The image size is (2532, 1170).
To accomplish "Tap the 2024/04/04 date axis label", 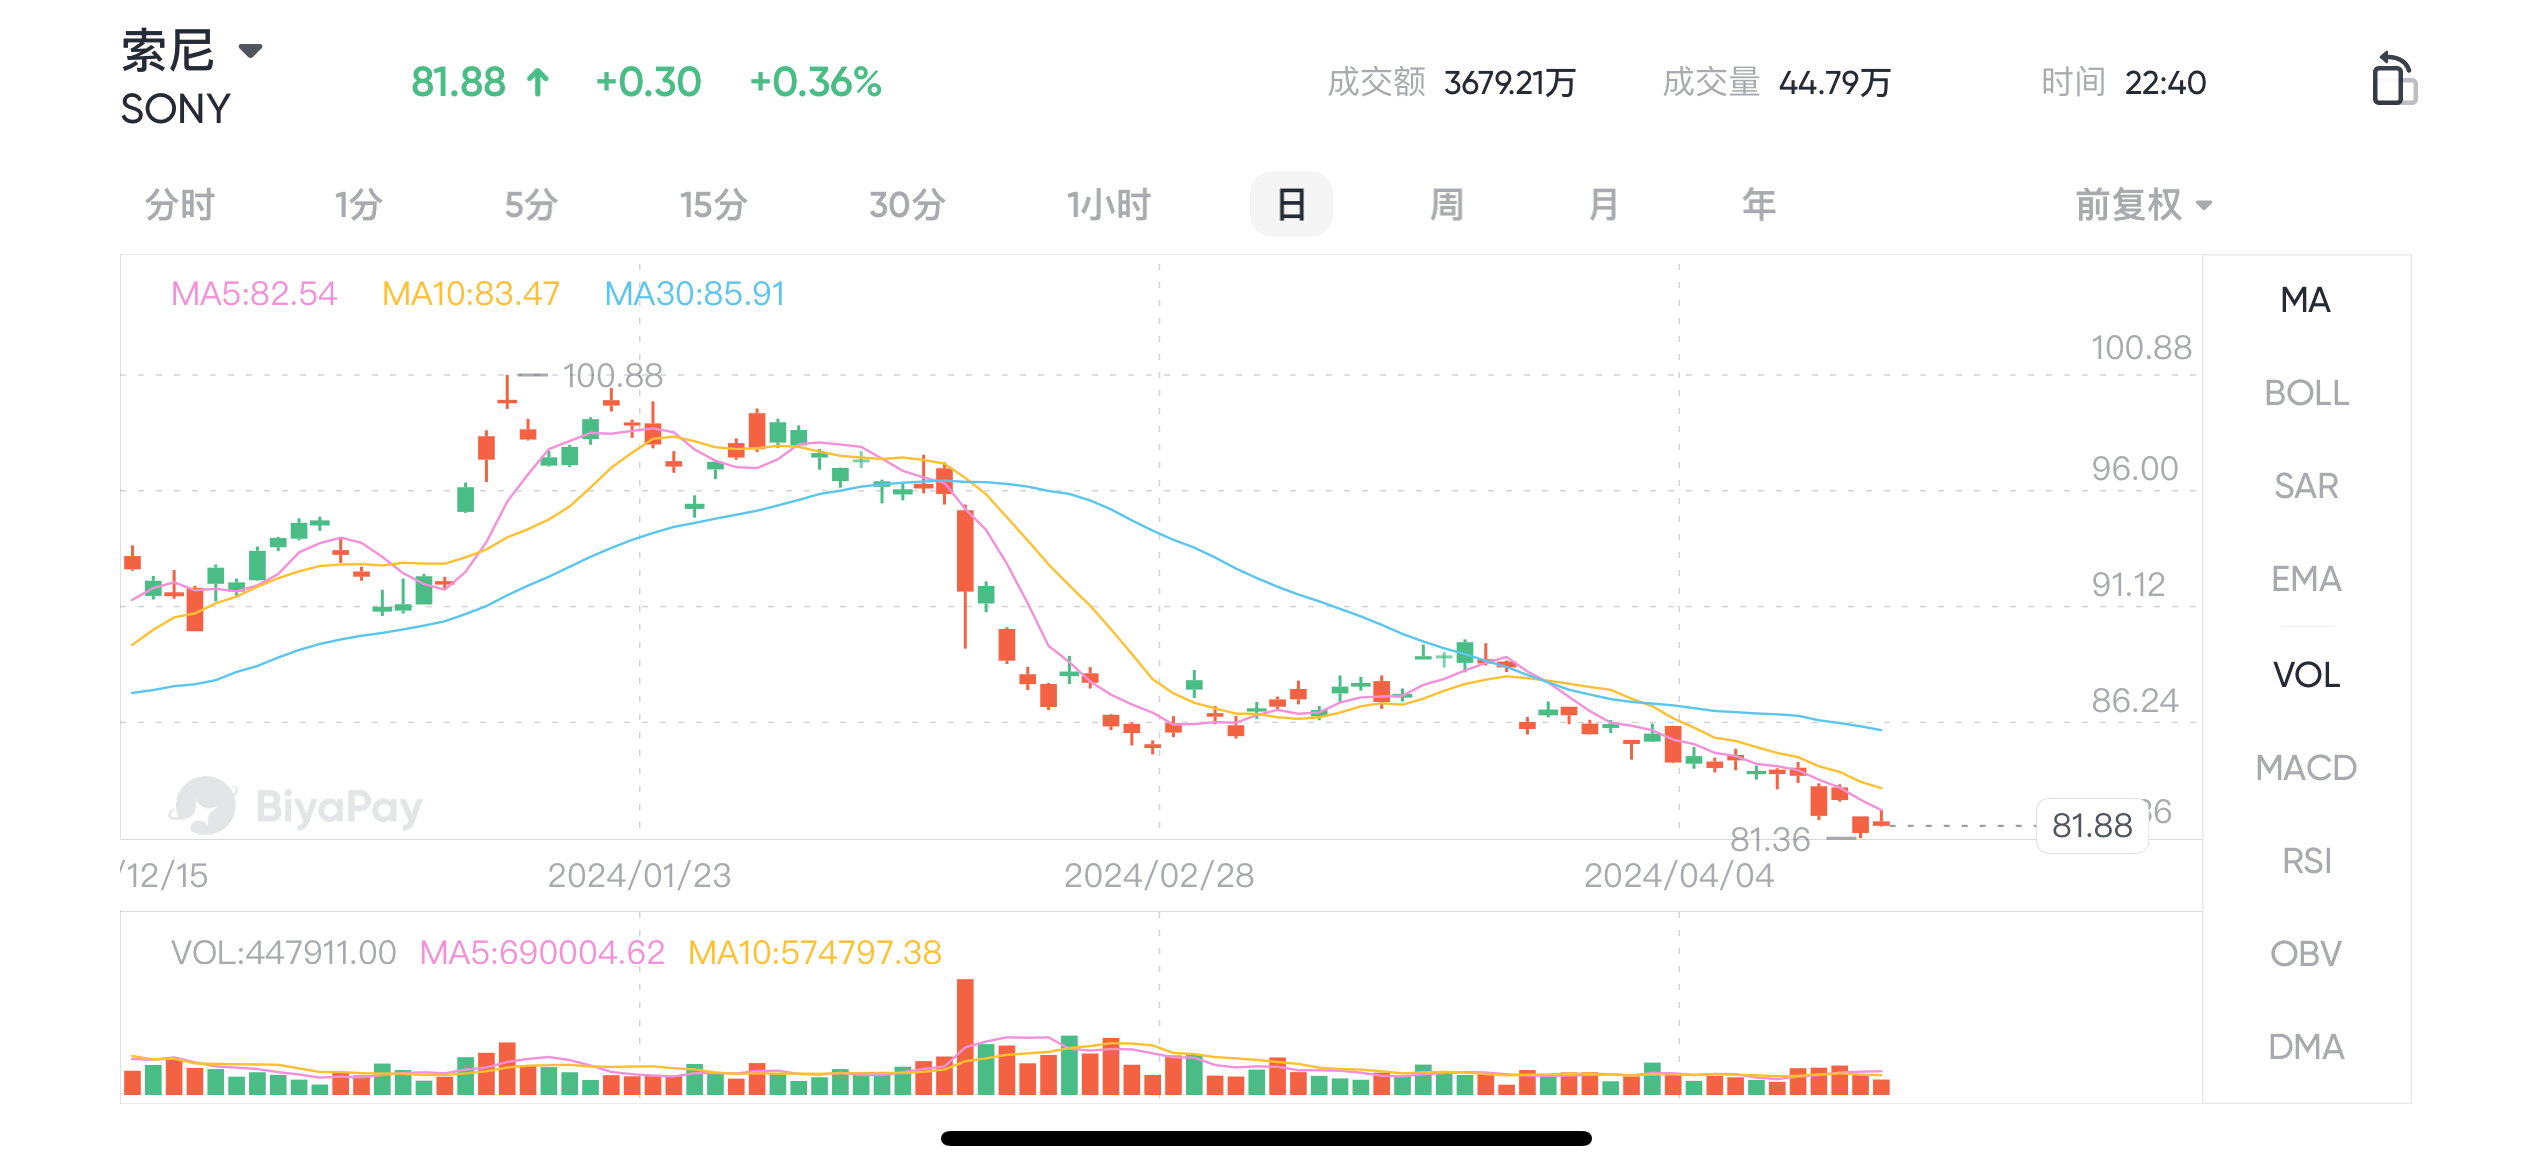I will 1679,876.
